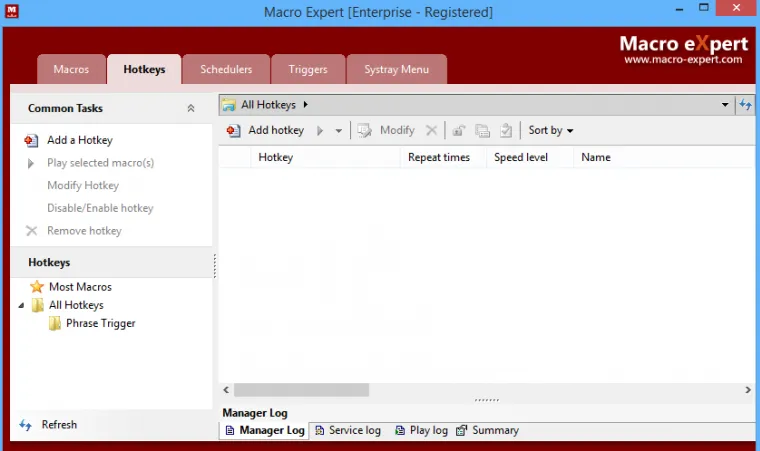
Task: Switch to the Service log tab
Action: click(348, 431)
